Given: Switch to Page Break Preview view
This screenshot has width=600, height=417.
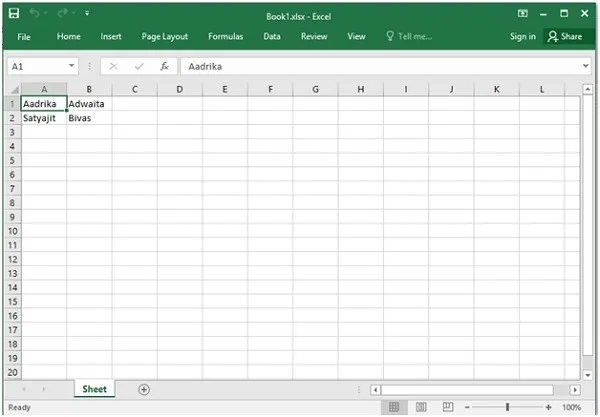Looking at the screenshot, I should click(448, 407).
